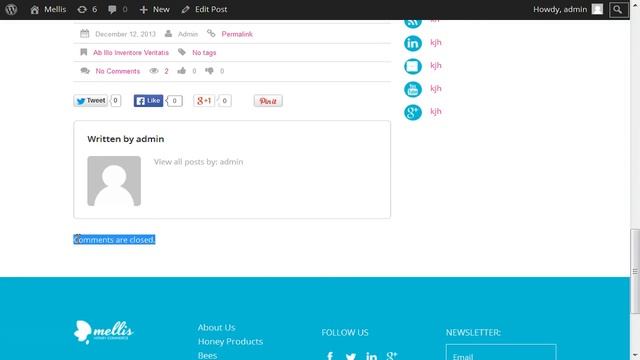Screen dimensions: 640x360
Task: Click the views eye icon
Action: (154, 71)
